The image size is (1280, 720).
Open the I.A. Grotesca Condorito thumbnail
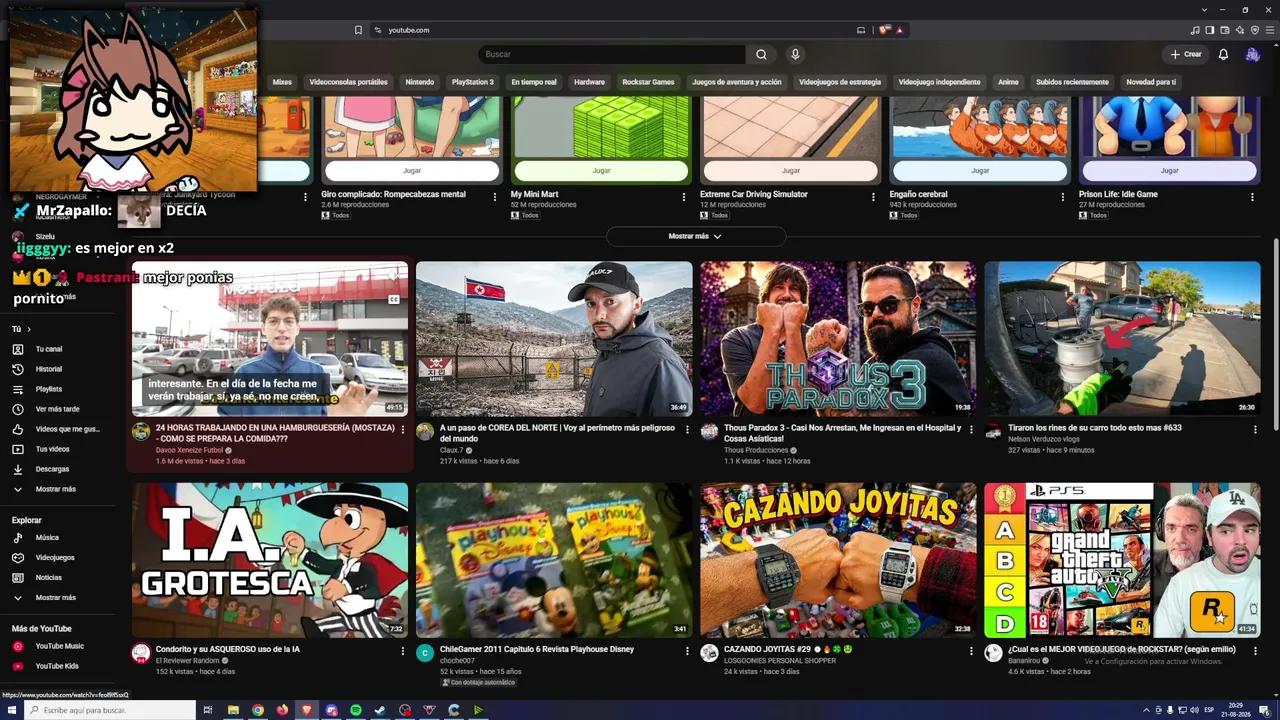tap(270, 560)
